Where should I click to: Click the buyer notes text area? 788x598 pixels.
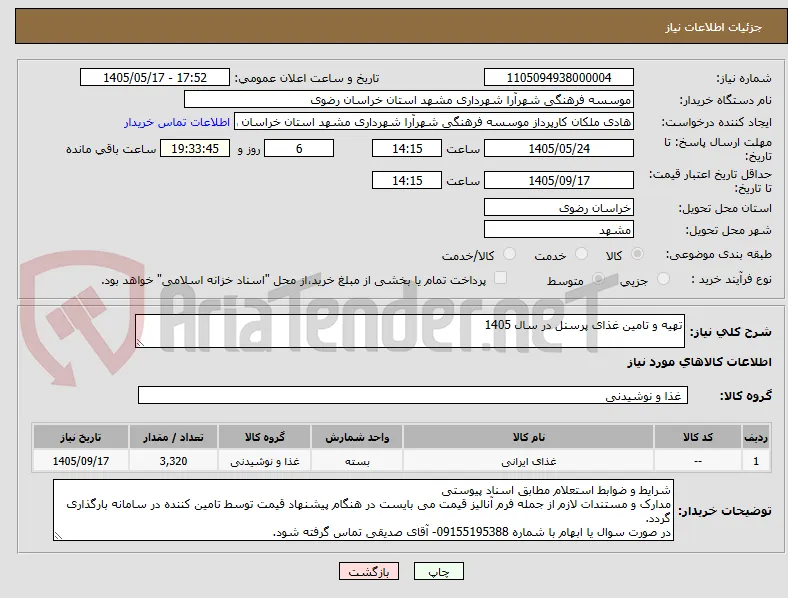(363, 510)
